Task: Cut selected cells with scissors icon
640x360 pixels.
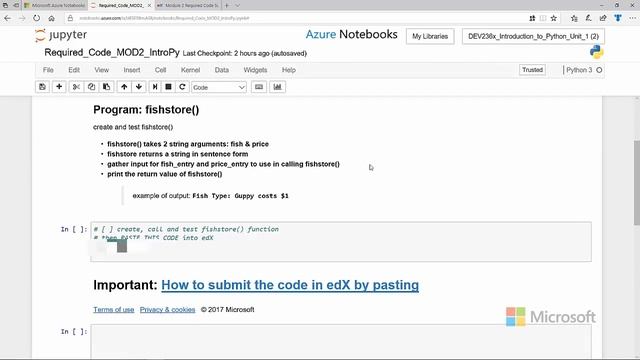Action: 76,87
